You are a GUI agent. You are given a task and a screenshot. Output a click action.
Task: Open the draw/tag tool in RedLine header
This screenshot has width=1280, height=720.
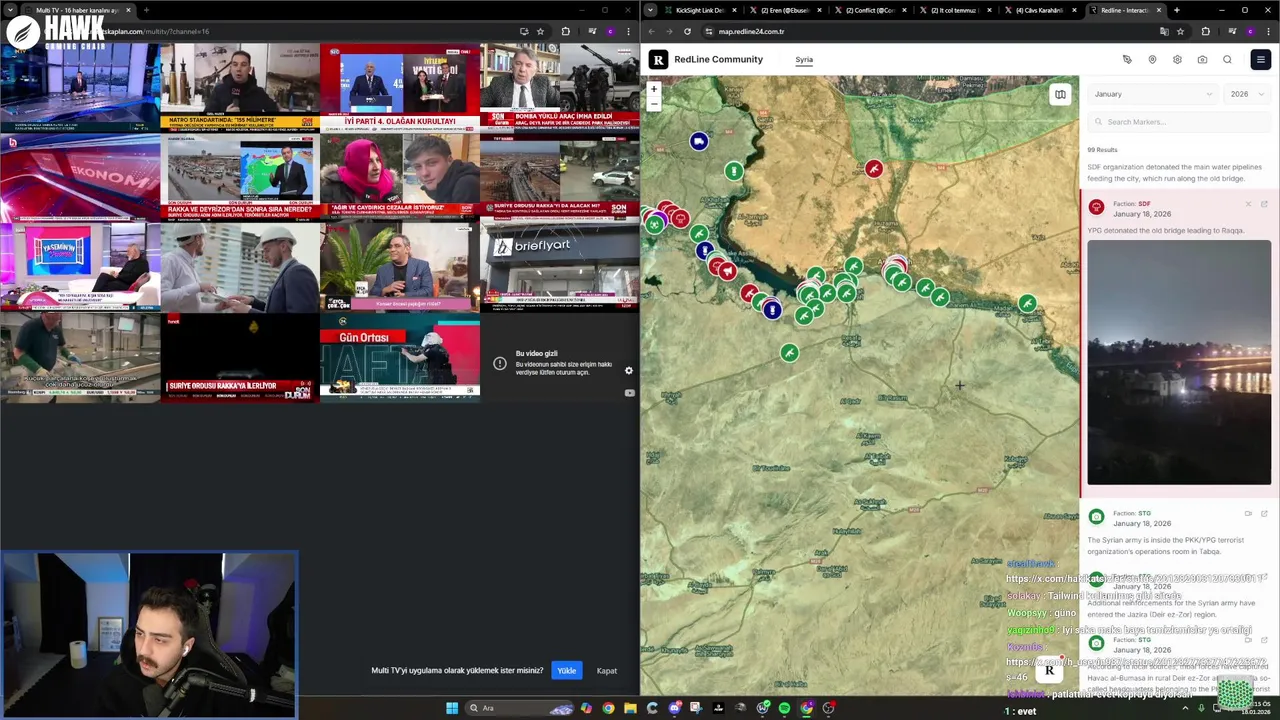[1127, 60]
